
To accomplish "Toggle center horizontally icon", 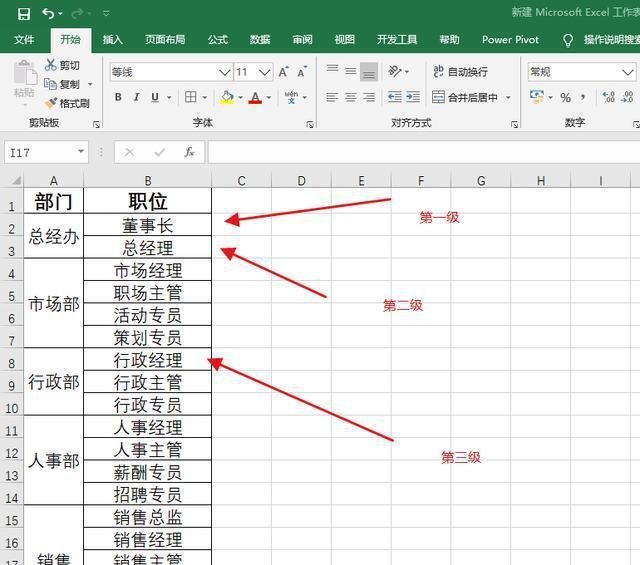I will (x=351, y=97).
